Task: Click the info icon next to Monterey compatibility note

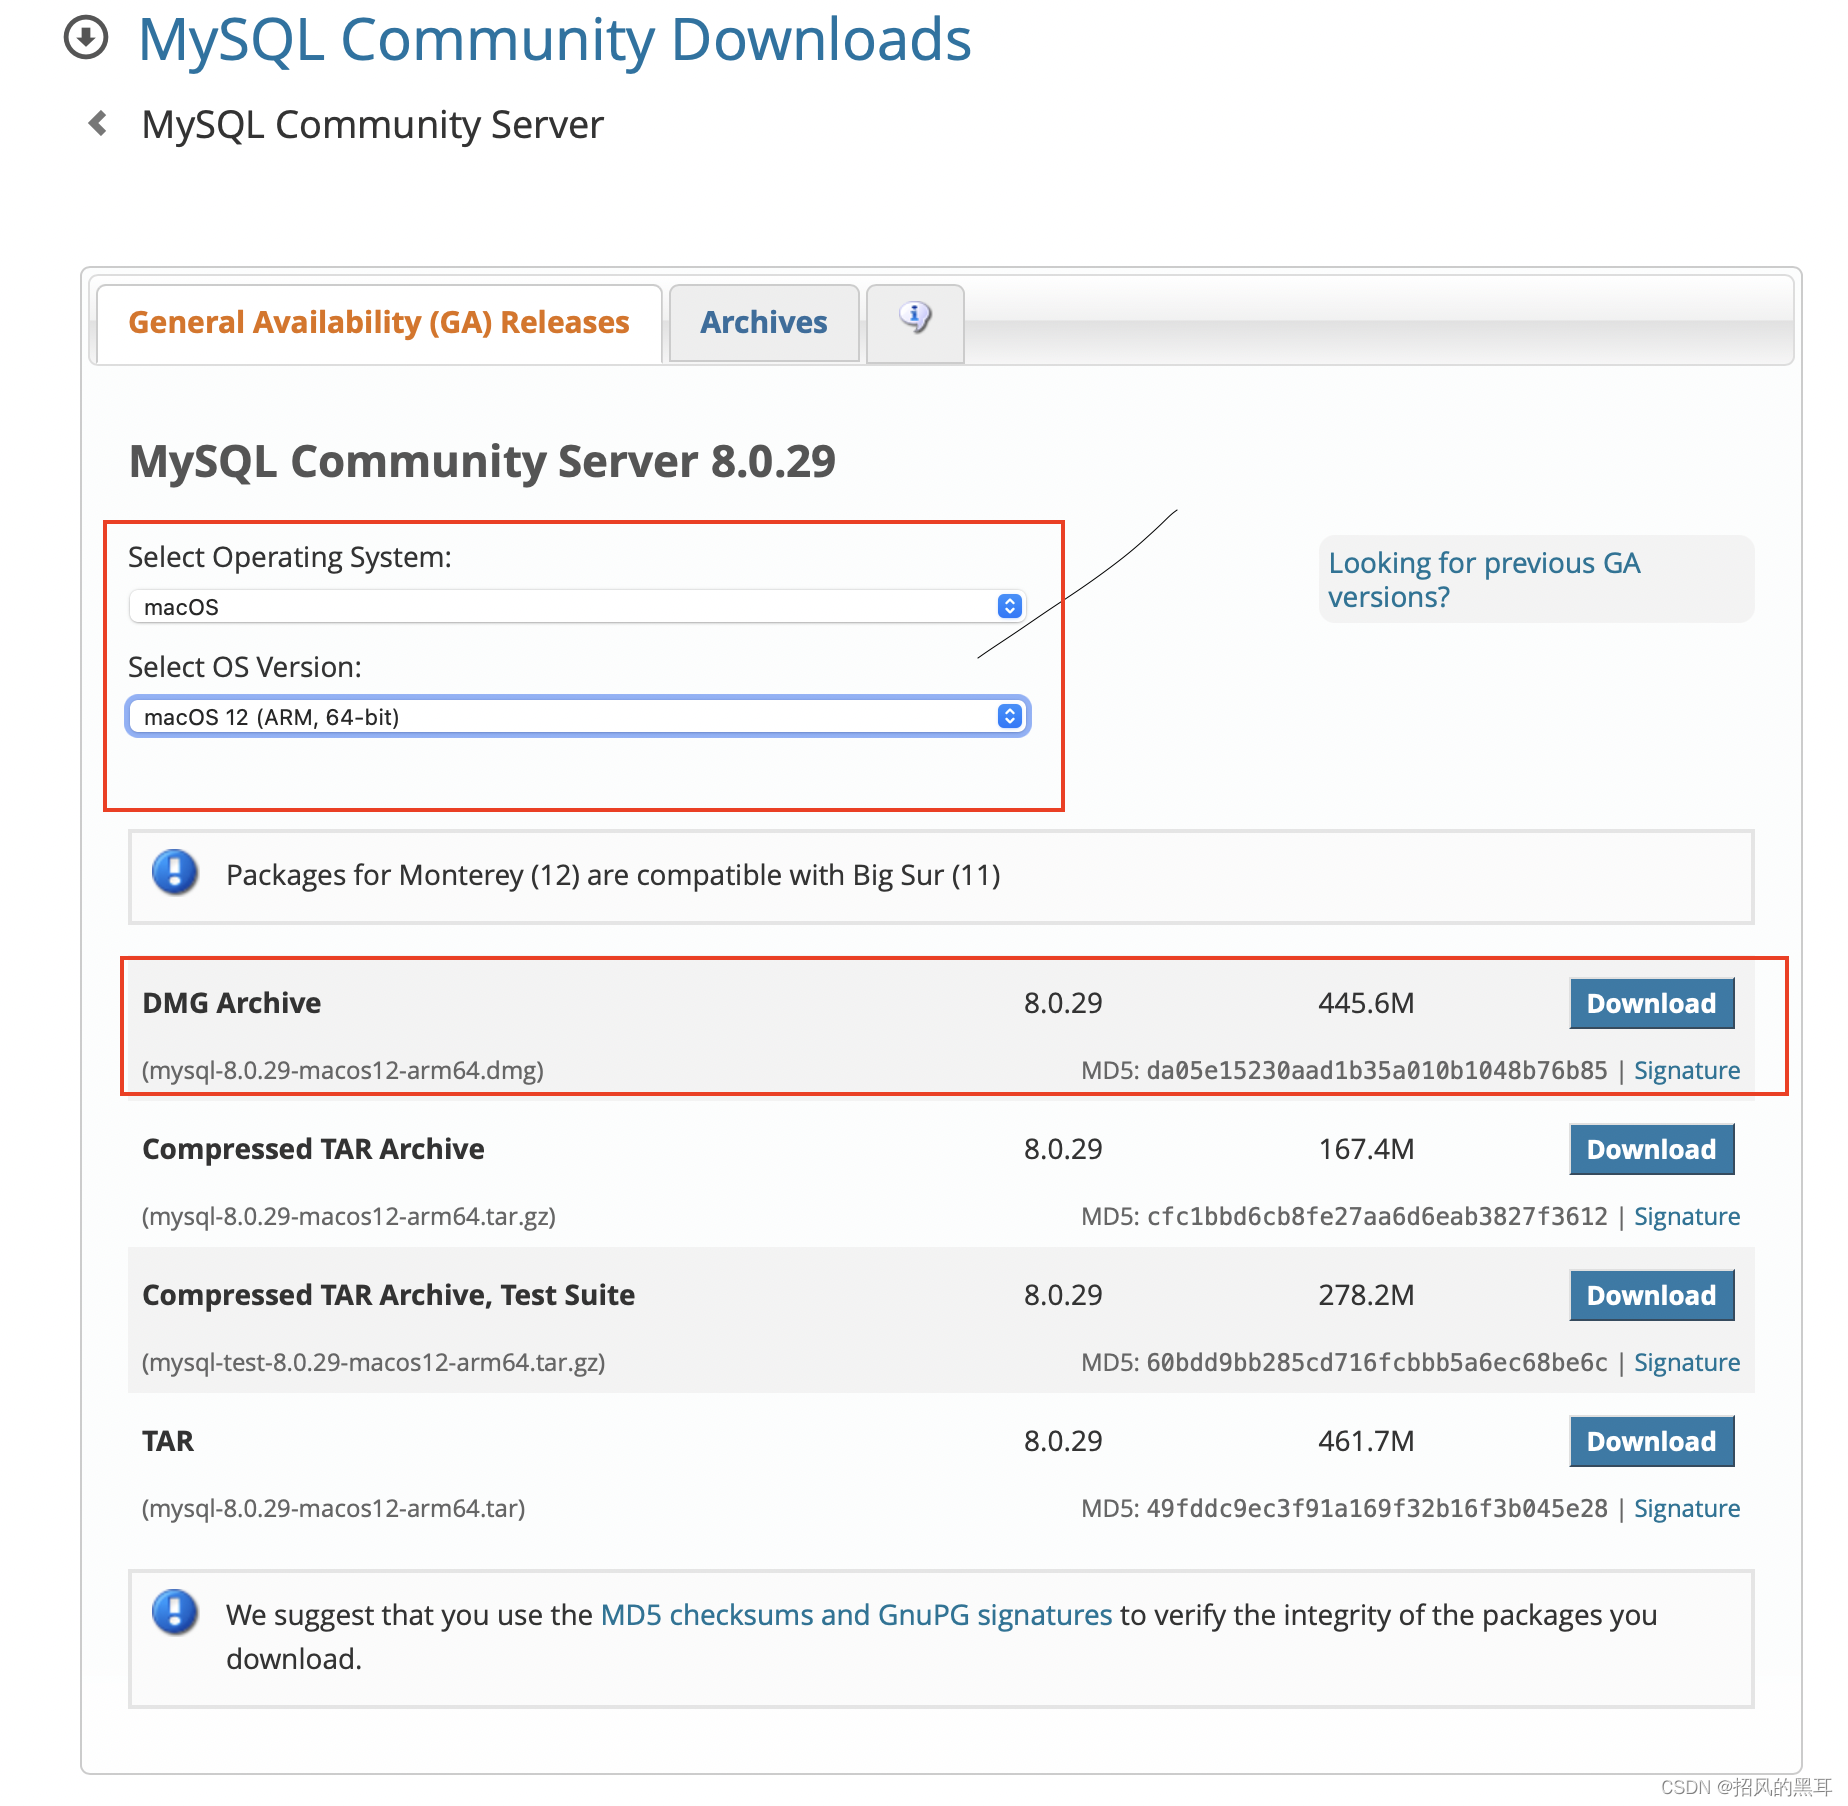Action: [x=175, y=873]
